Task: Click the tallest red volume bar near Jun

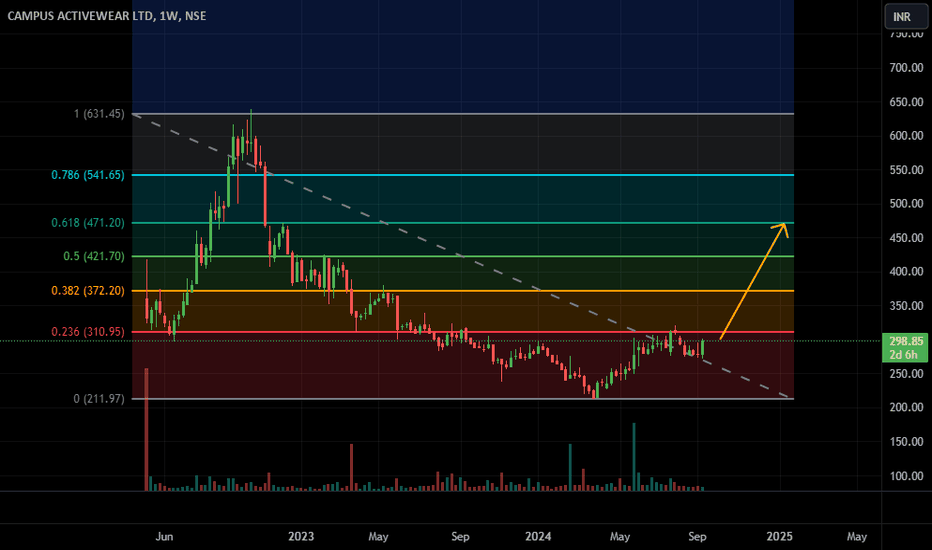Action: (146, 429)
